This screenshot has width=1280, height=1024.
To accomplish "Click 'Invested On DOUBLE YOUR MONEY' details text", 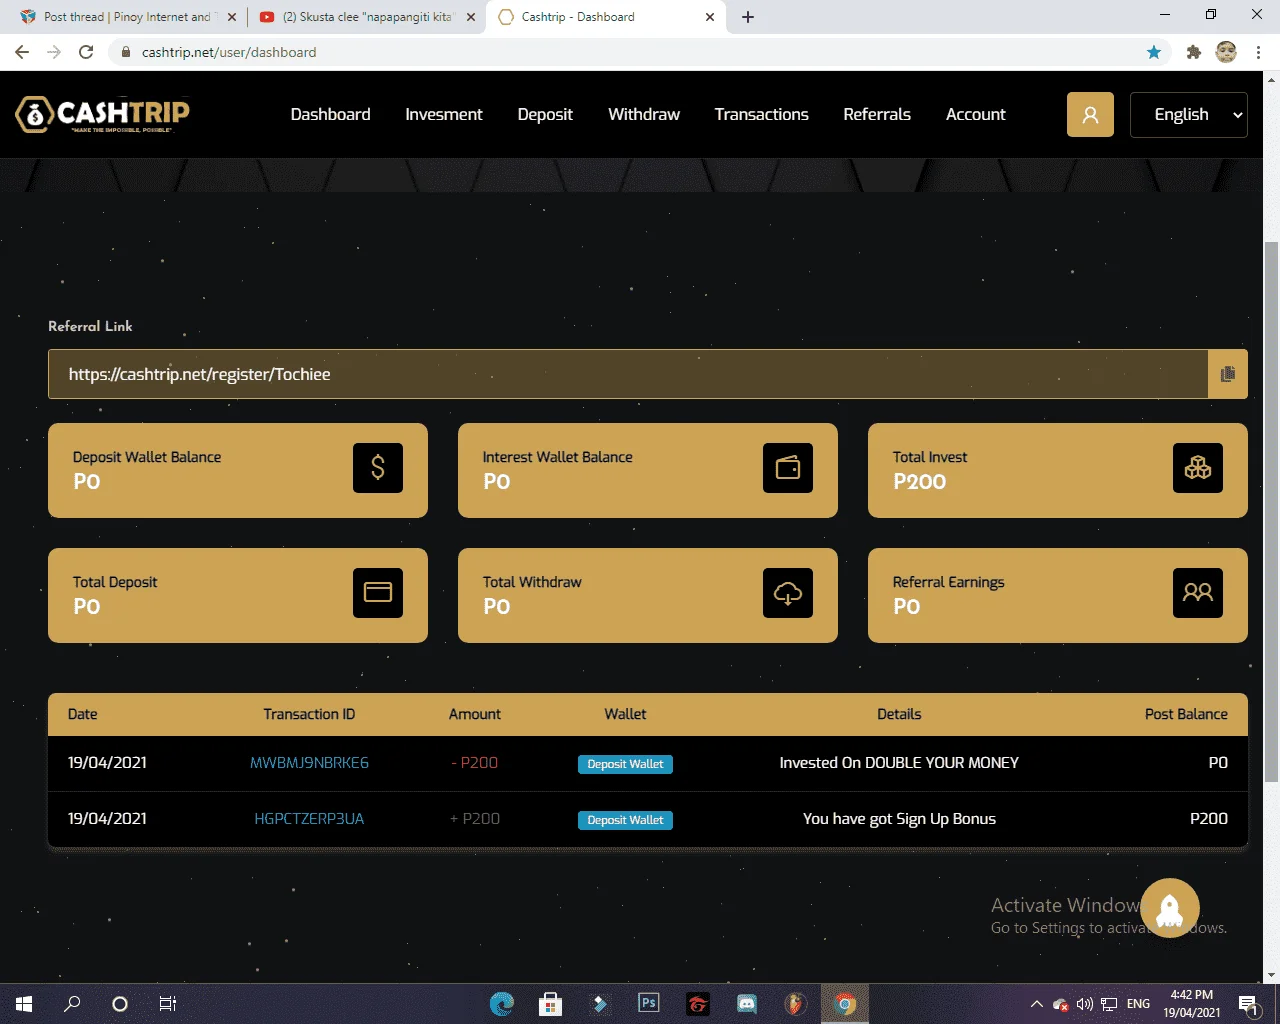I will (x=899, y=763).
